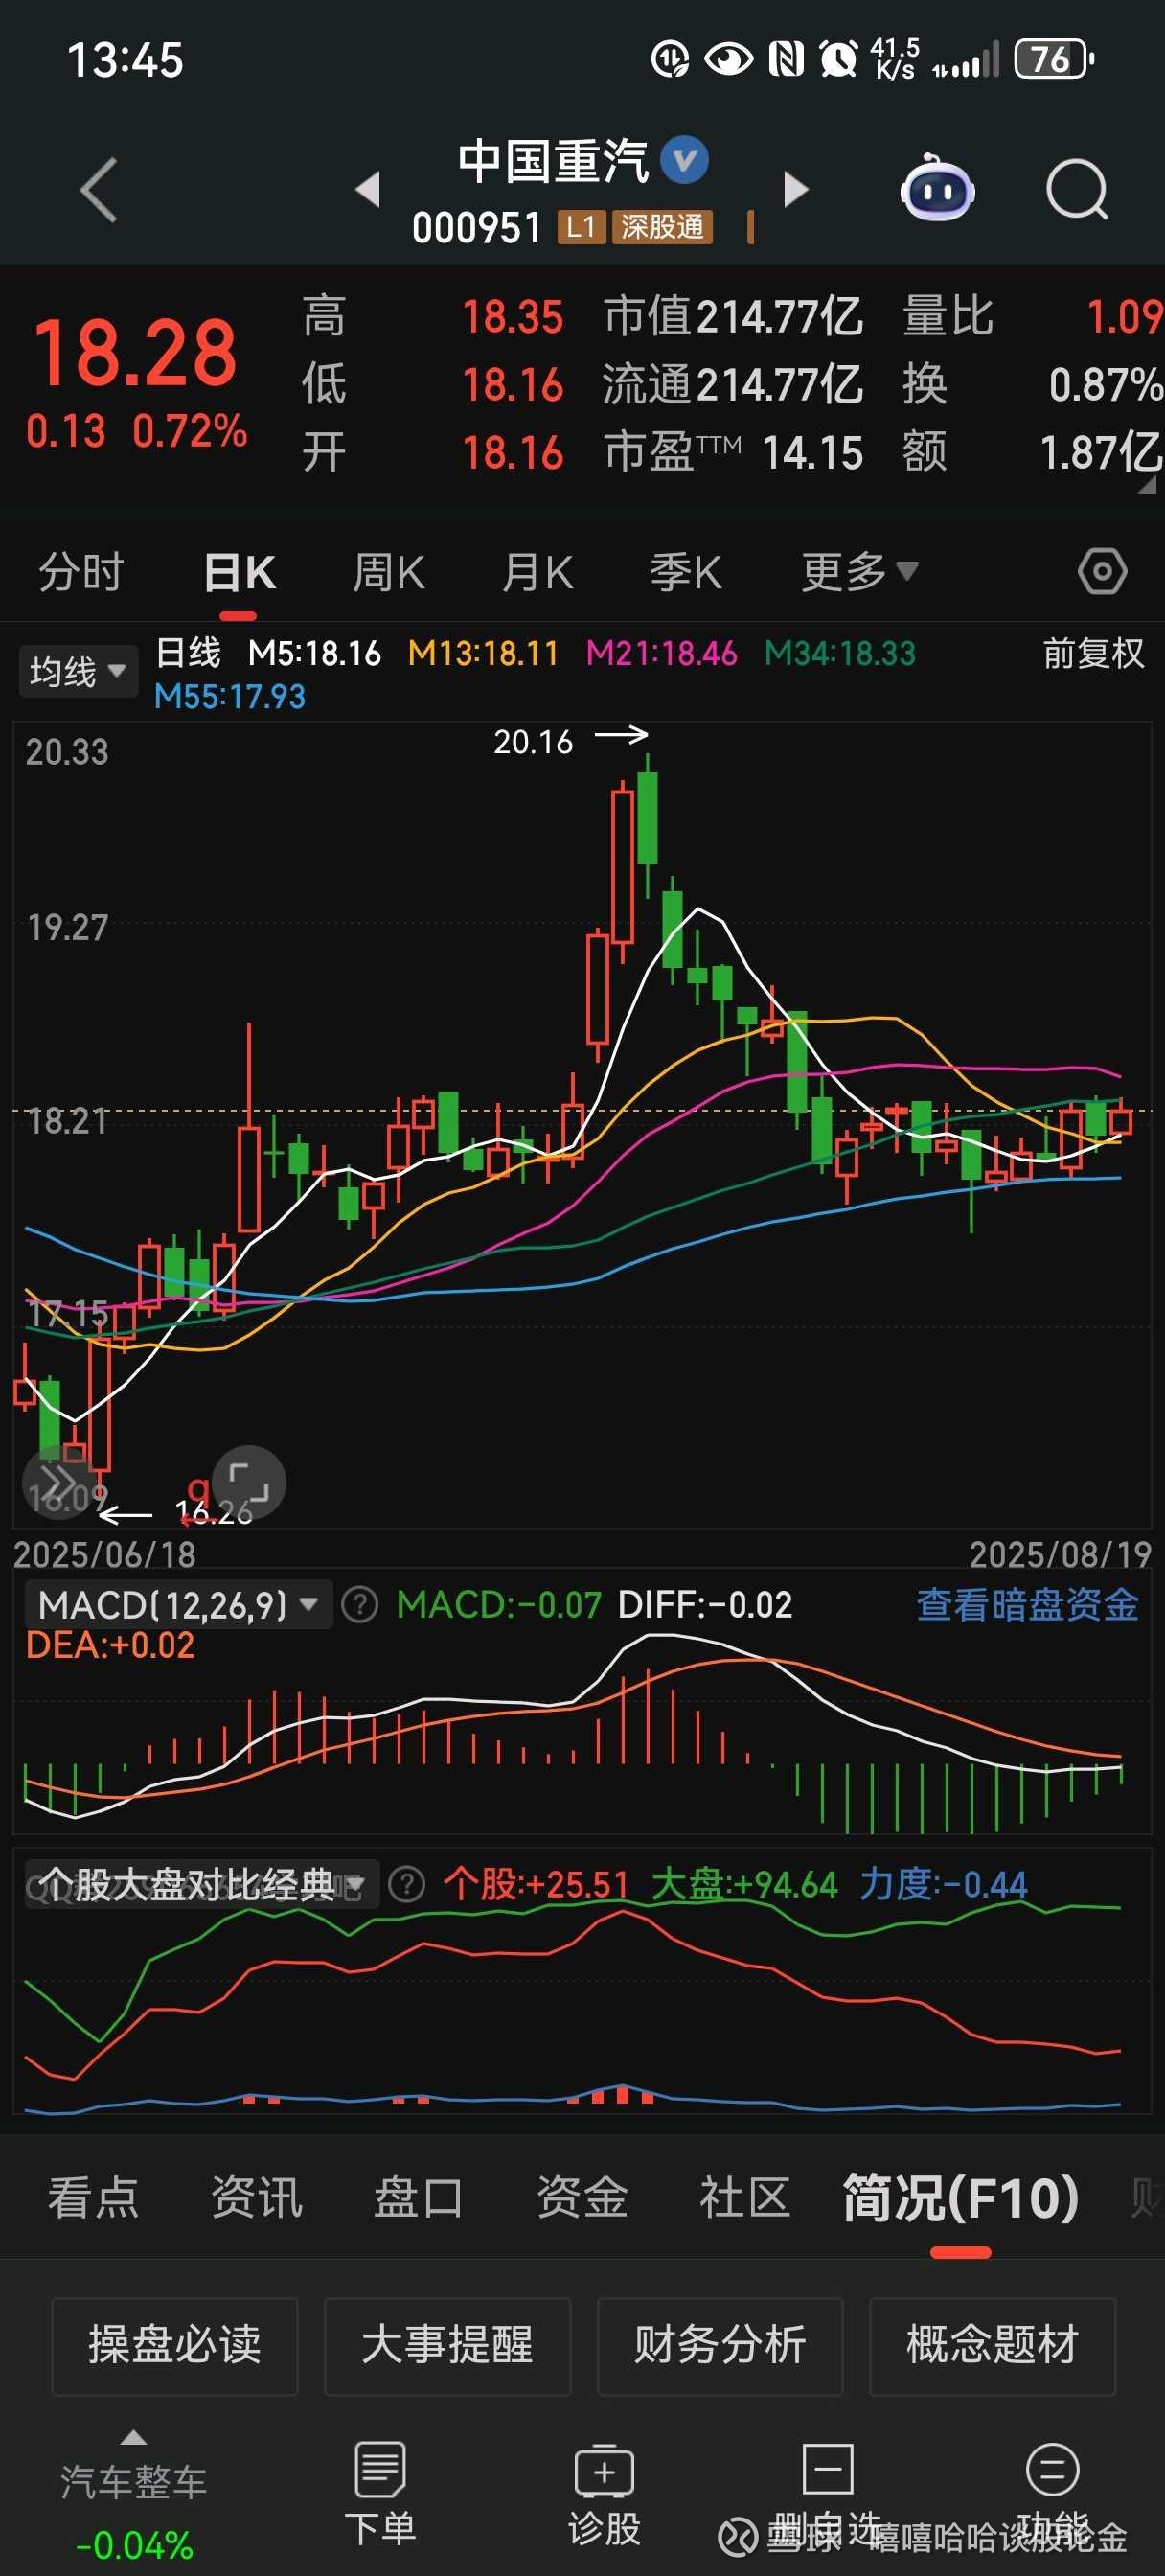Viewport: 1165px width, 2576px height.
Task: Tap the back arrow icon
Action: click(99, 189)
